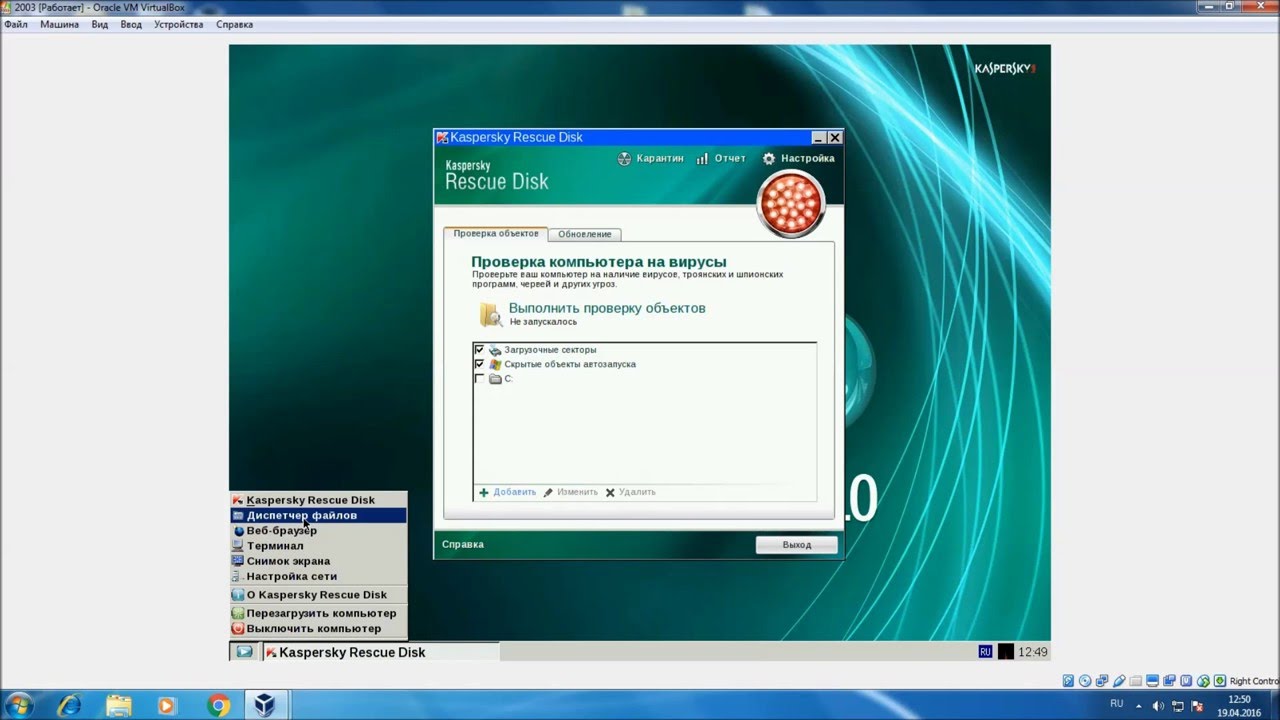Click VirtualBox USB devices status icon
This screenshot has width=1280, height=720.
(x=1119, y=681)
